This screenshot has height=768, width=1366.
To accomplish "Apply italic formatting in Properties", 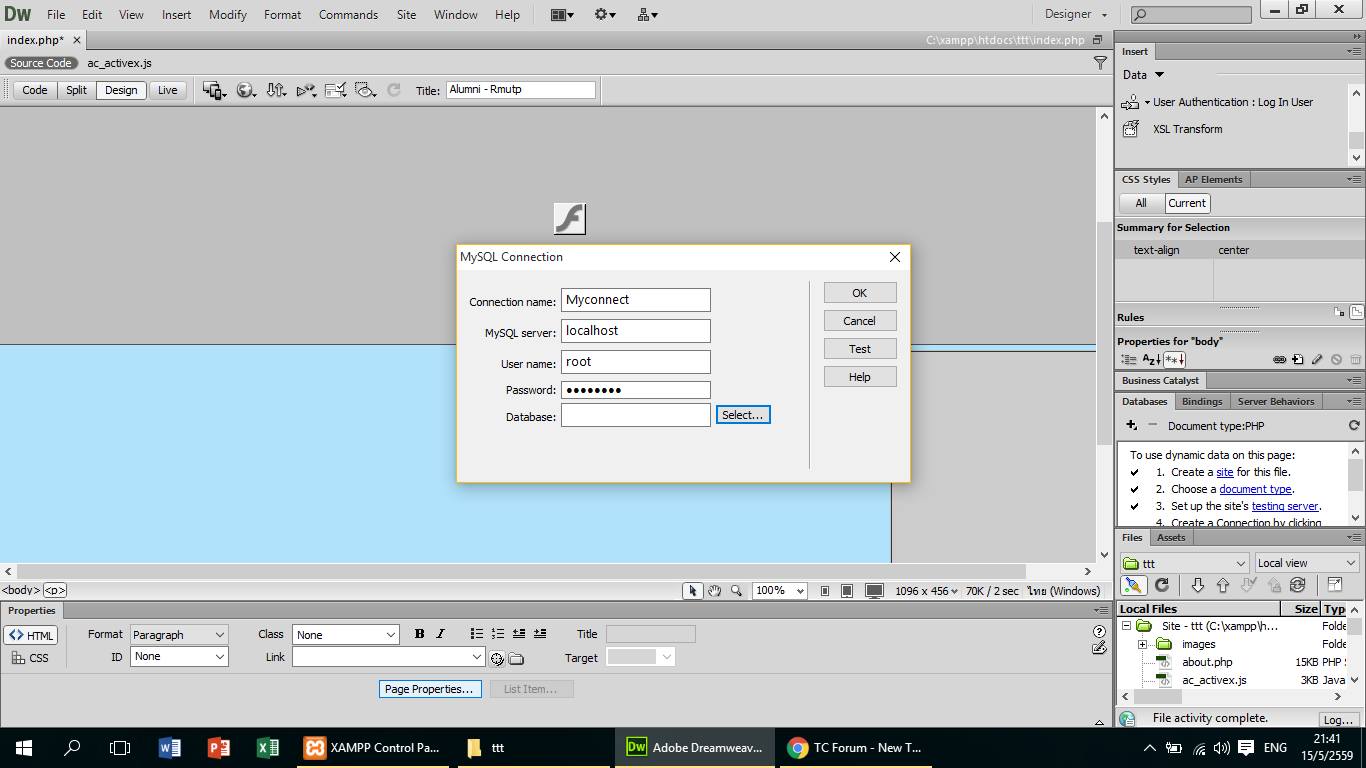I will coord(440,634).
